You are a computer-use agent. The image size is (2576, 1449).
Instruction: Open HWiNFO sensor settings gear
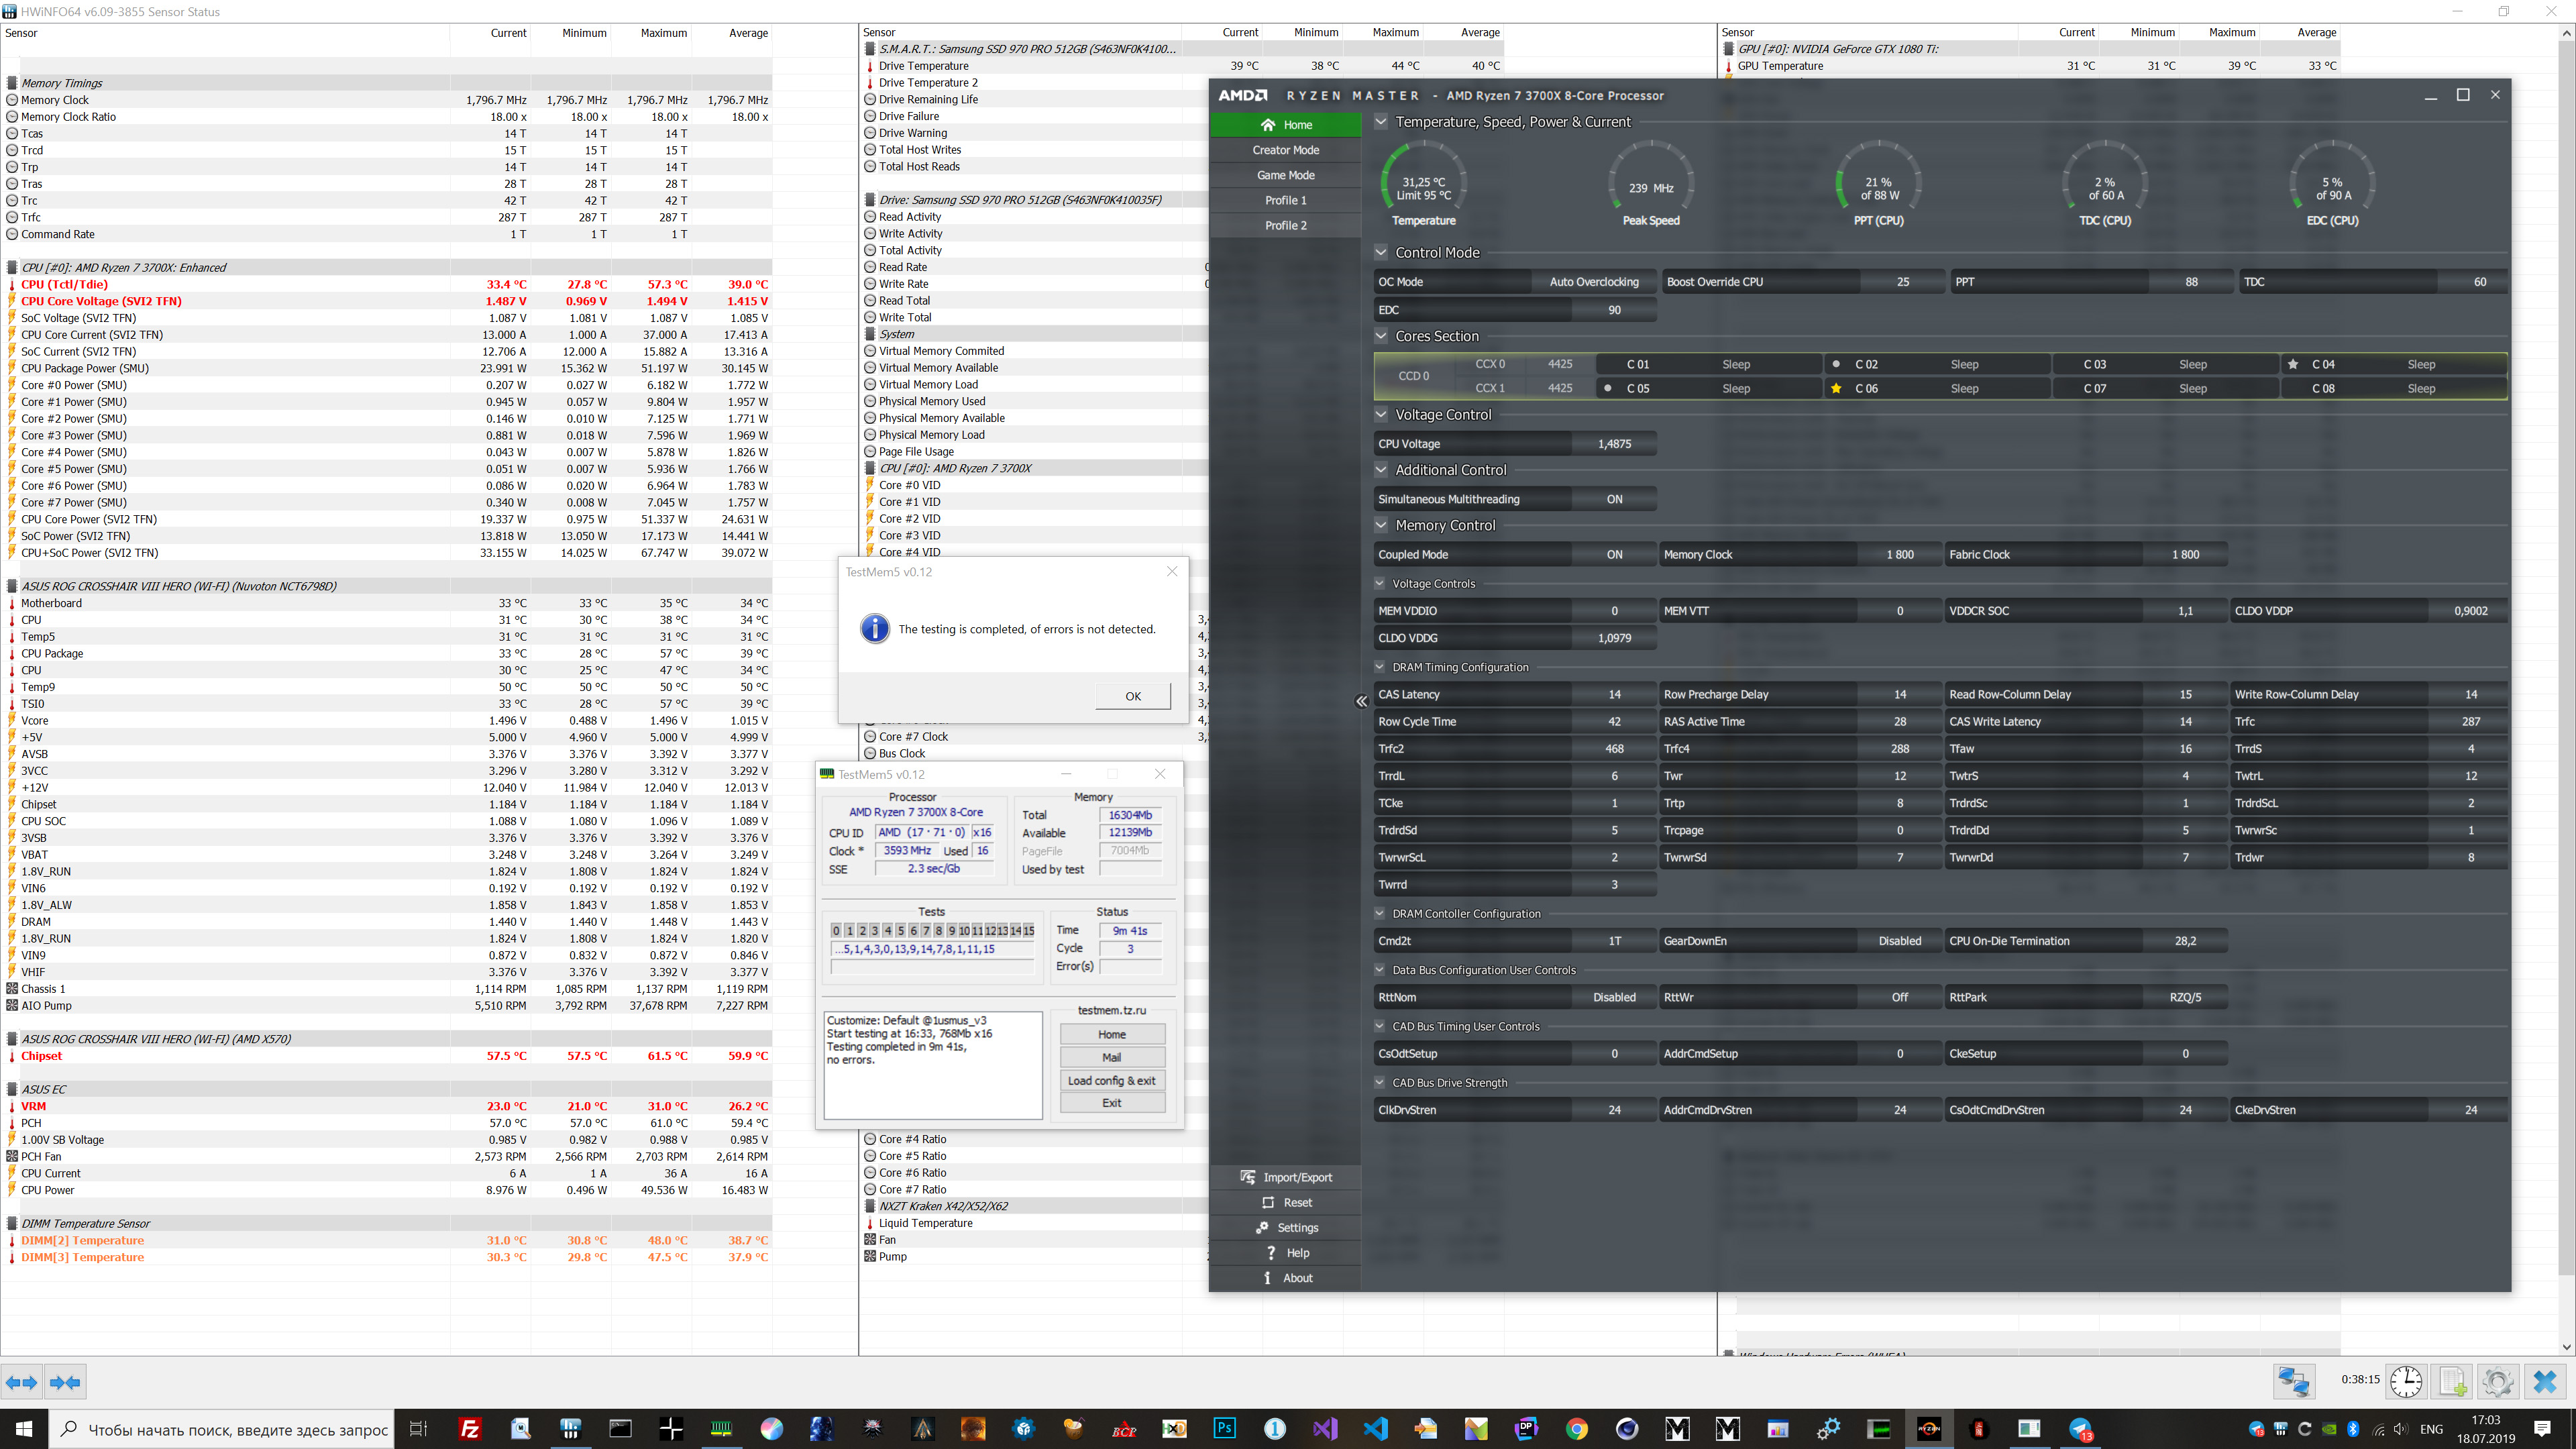click(2497, 1382)
